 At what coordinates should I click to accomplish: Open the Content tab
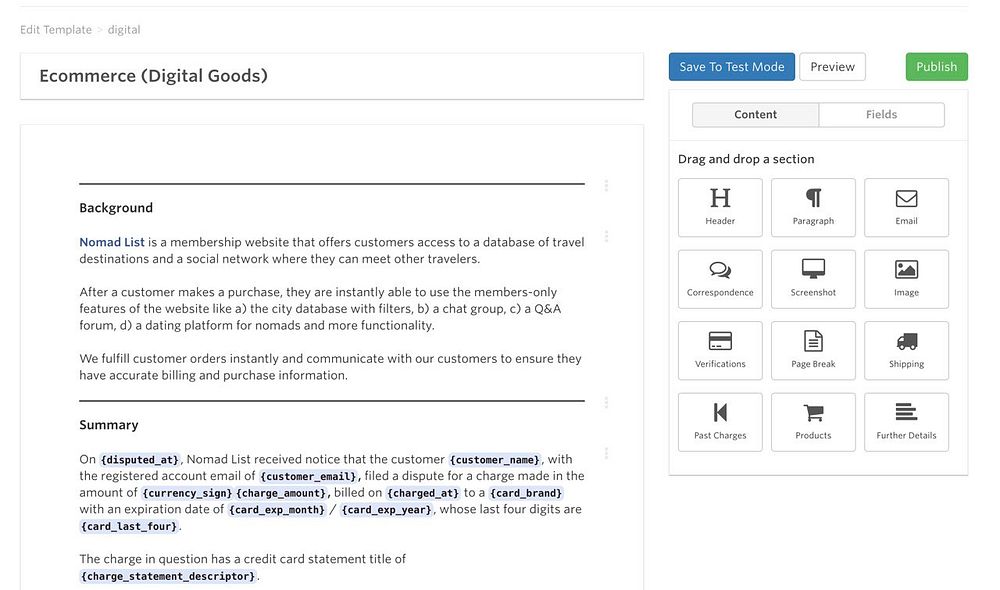pos(755,115)
